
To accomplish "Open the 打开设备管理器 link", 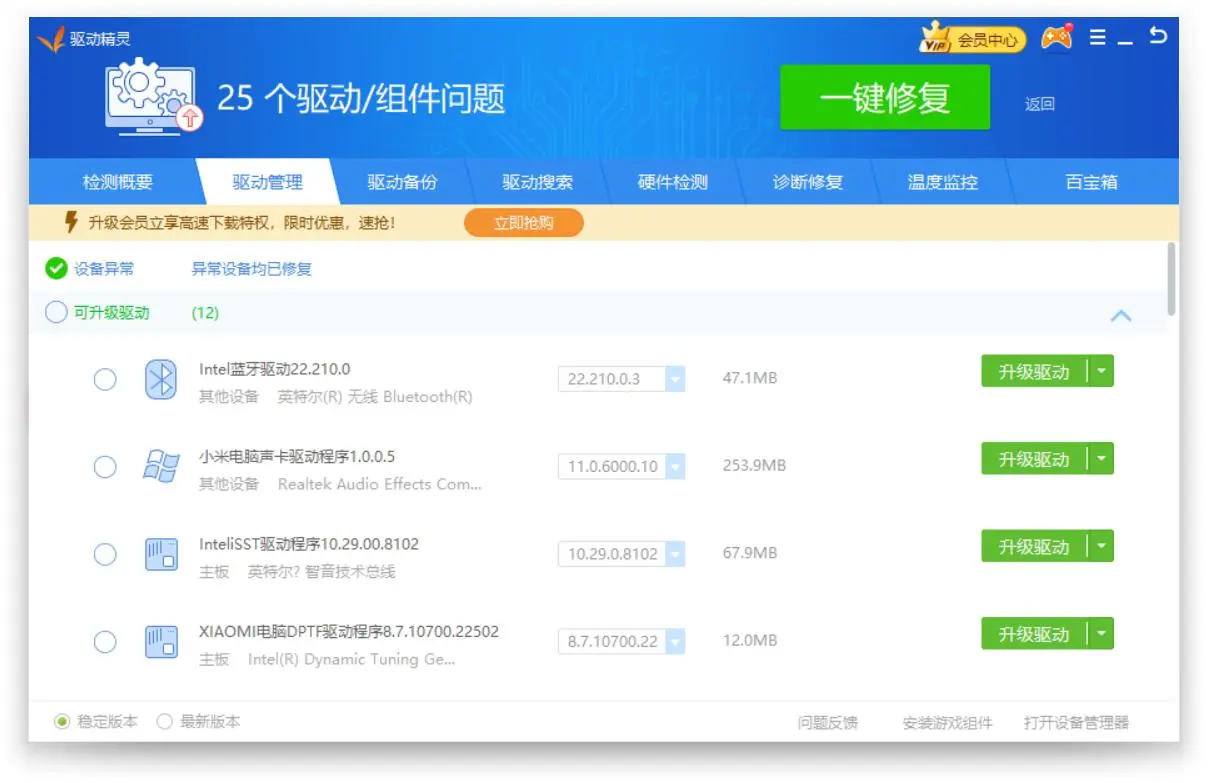I will [x=1076, y=723].
